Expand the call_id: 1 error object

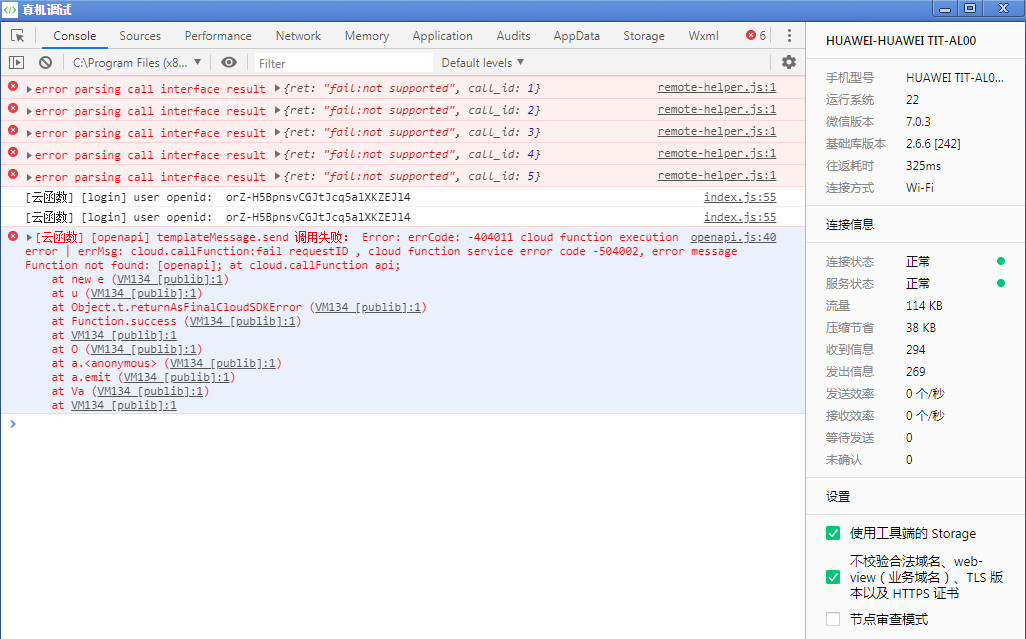pyautogui.click(x=278, y=88)
